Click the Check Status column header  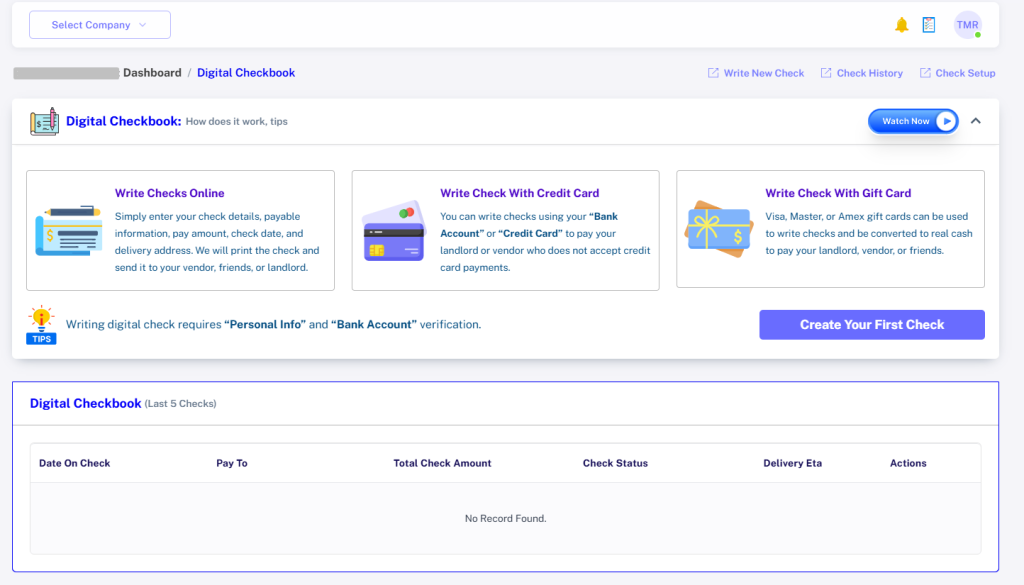(615, 463)
